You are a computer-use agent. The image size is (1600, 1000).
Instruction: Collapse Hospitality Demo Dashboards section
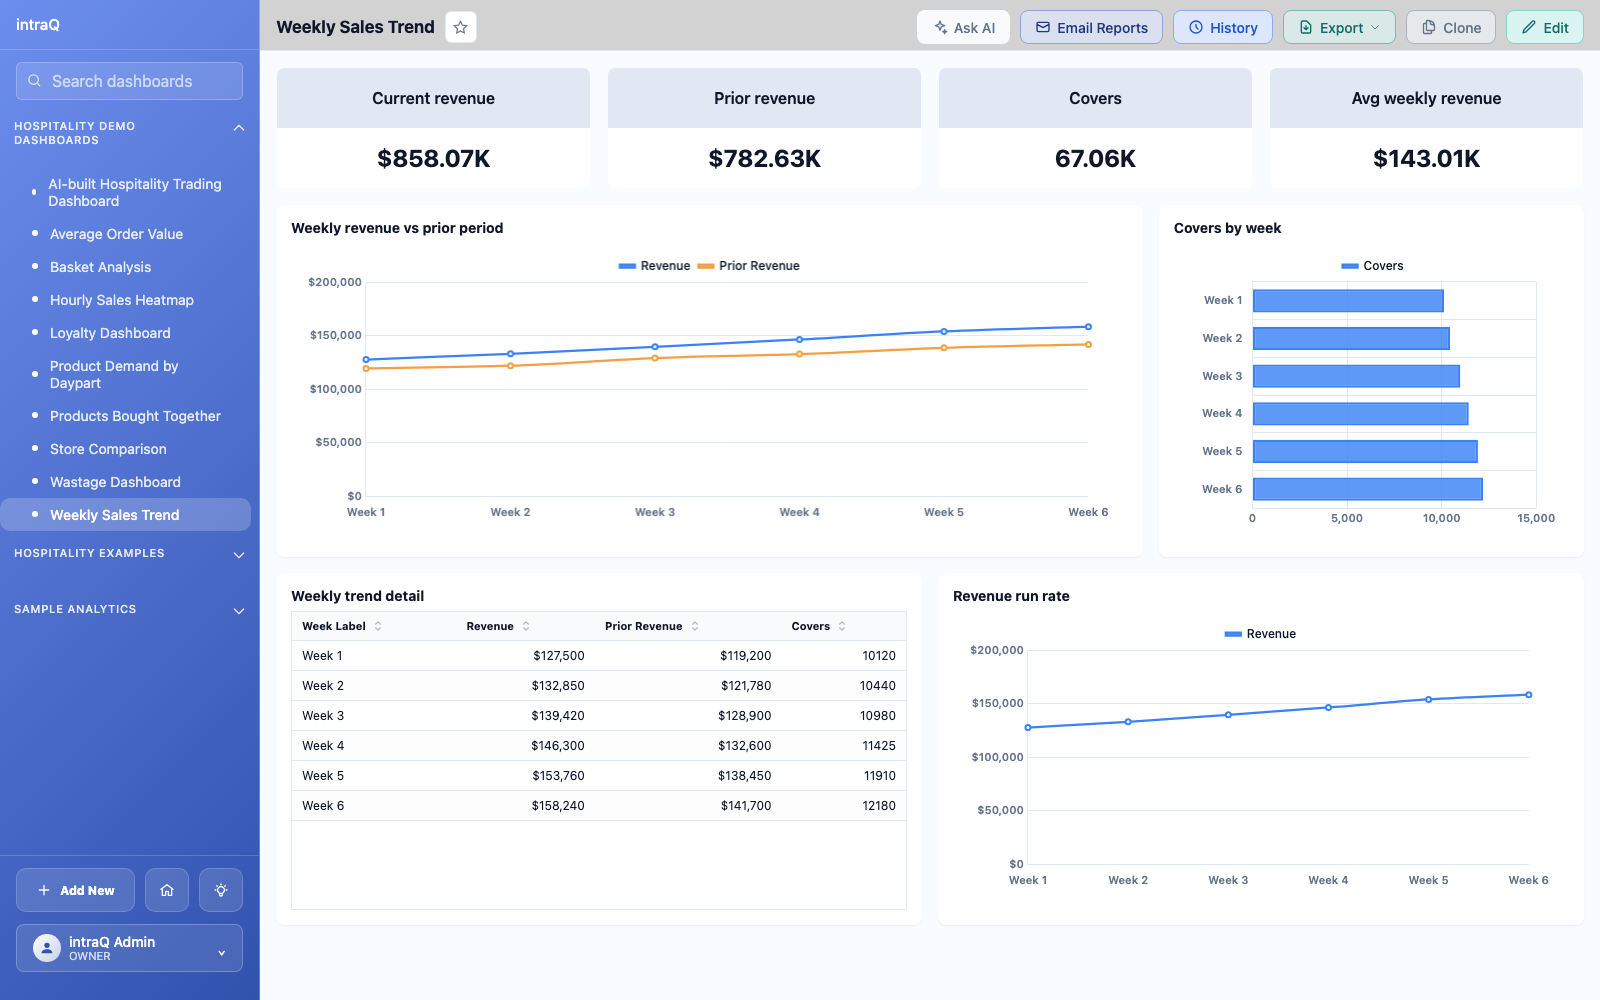click(239, 128)
